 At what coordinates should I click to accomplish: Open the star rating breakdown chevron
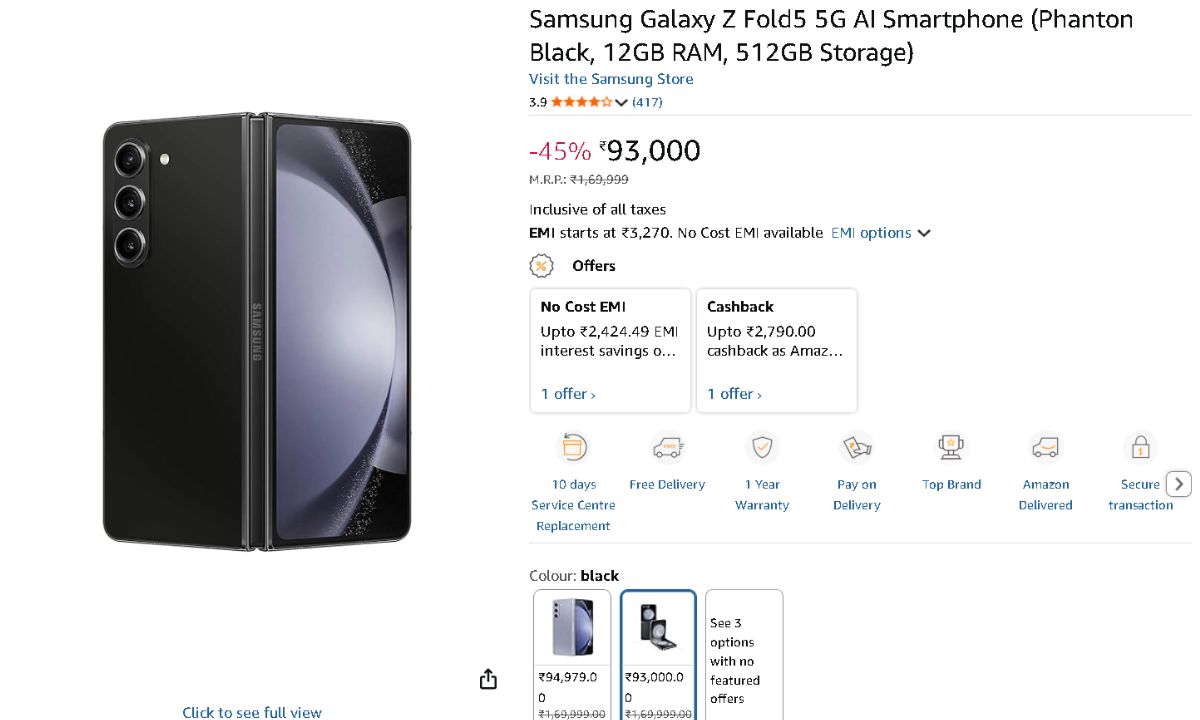[x=621, y=102]
